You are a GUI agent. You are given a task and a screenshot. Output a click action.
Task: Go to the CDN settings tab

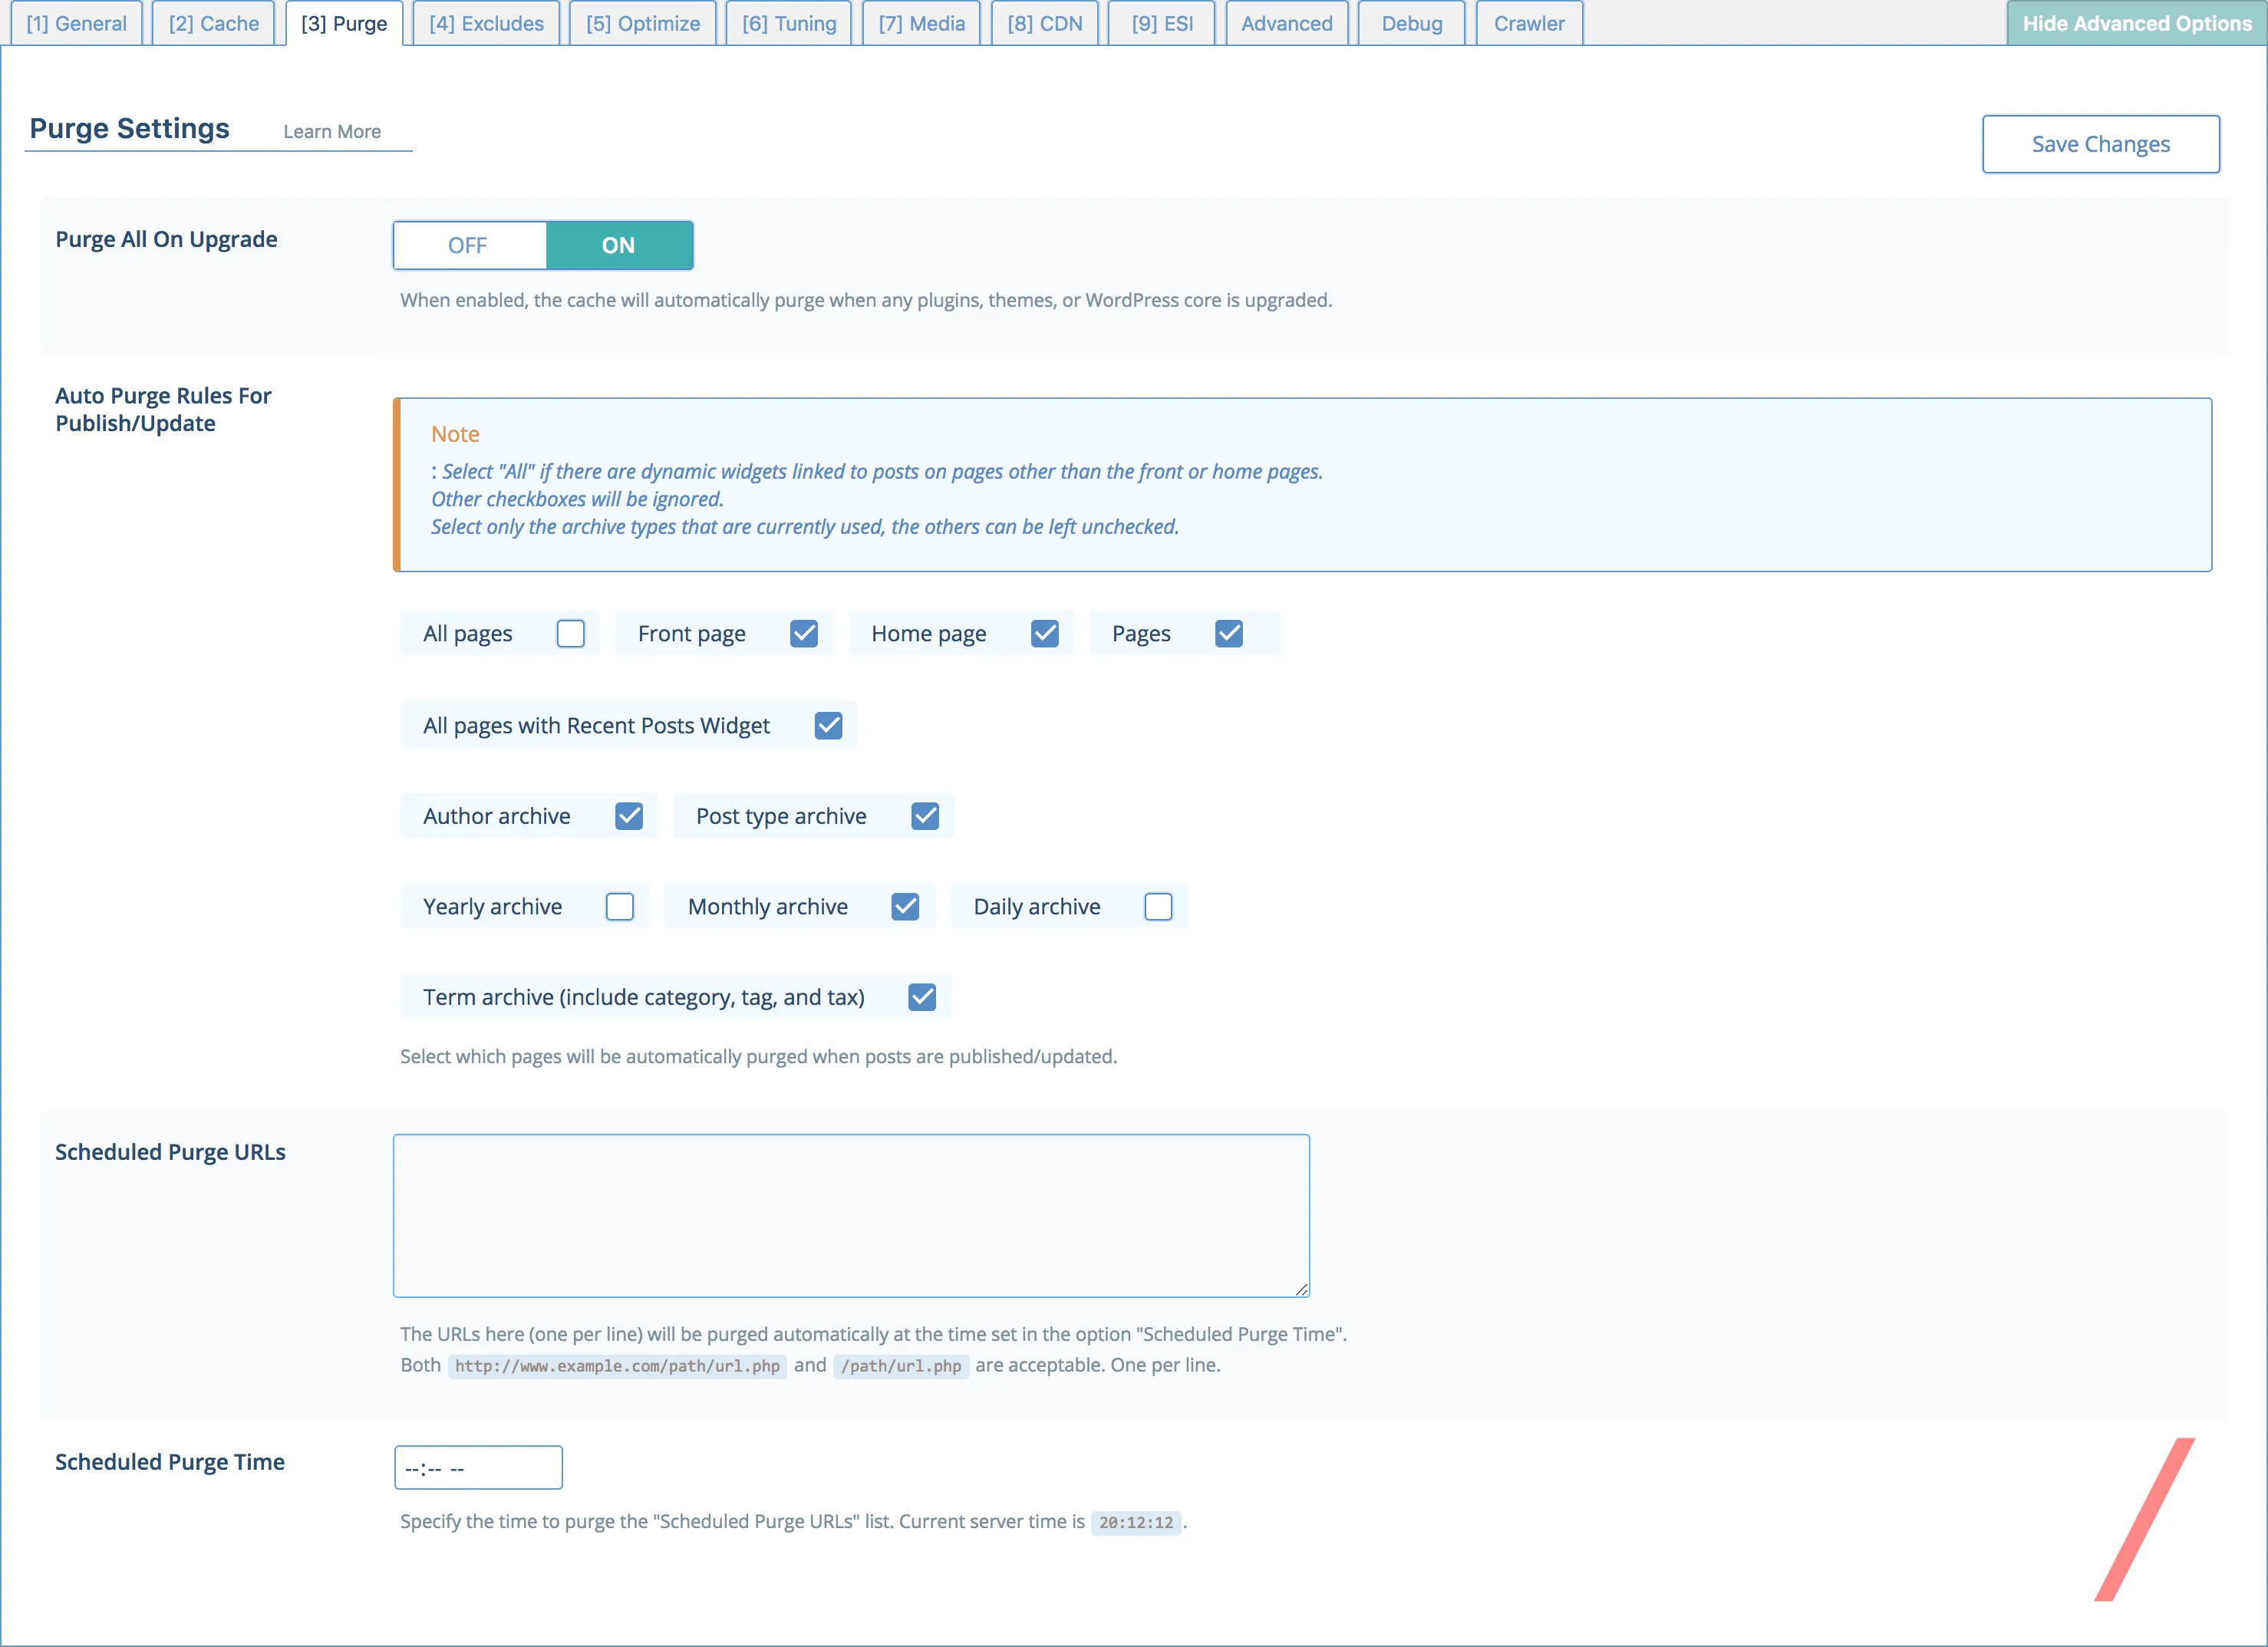[1044, 22]
